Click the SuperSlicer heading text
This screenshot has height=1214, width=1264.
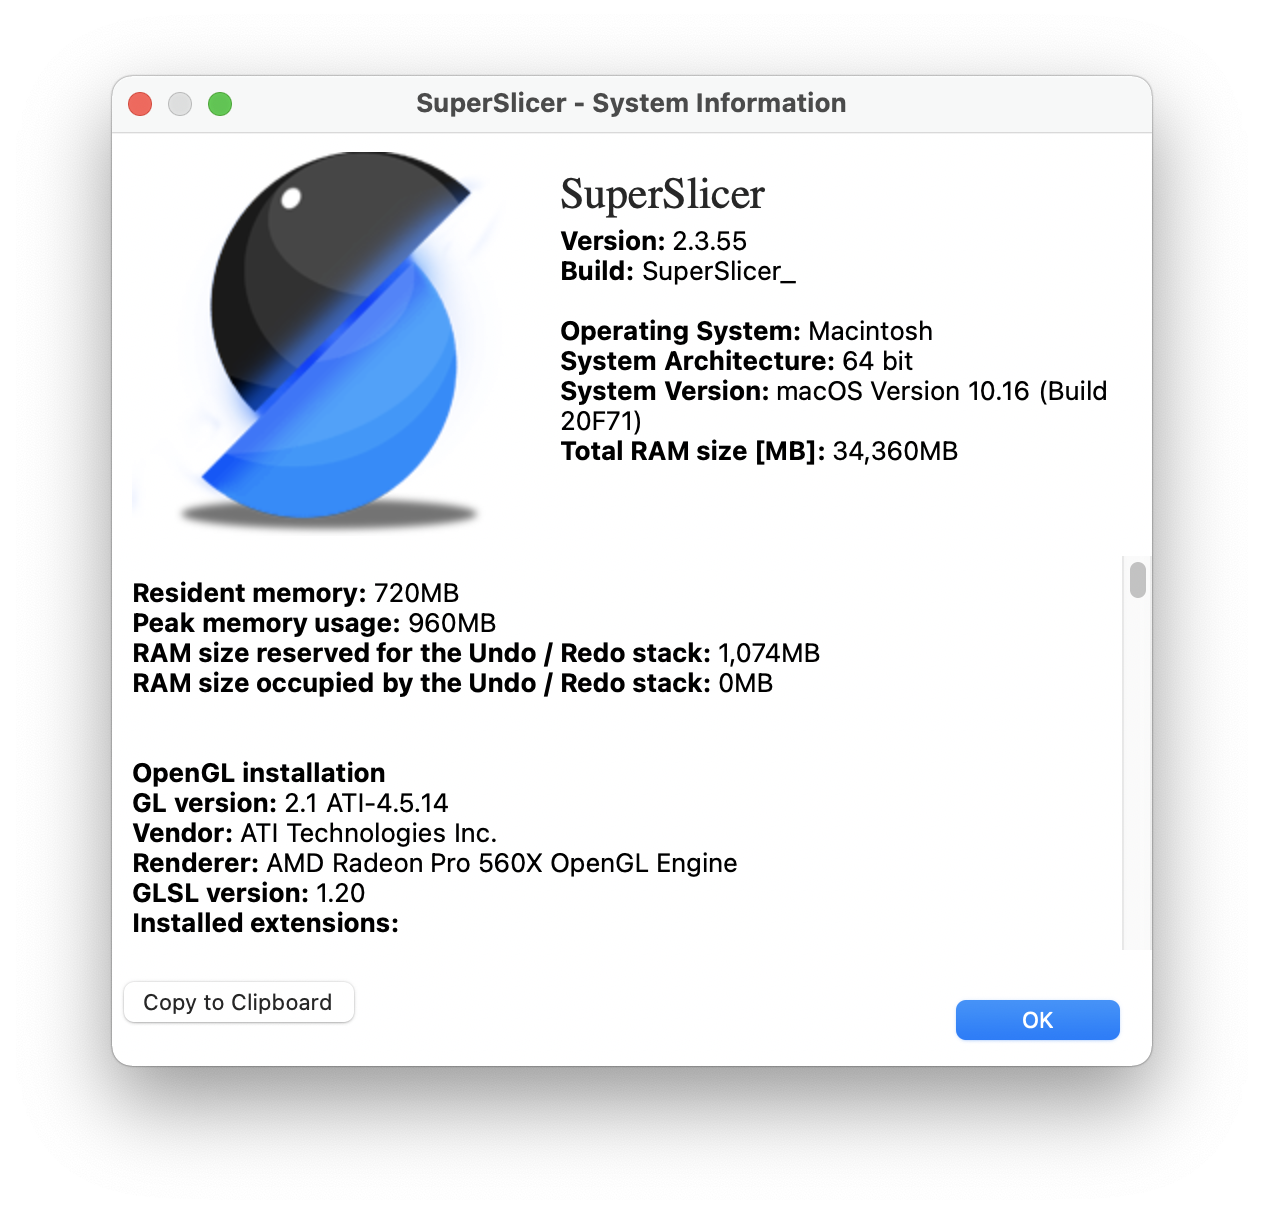point(662,194)
